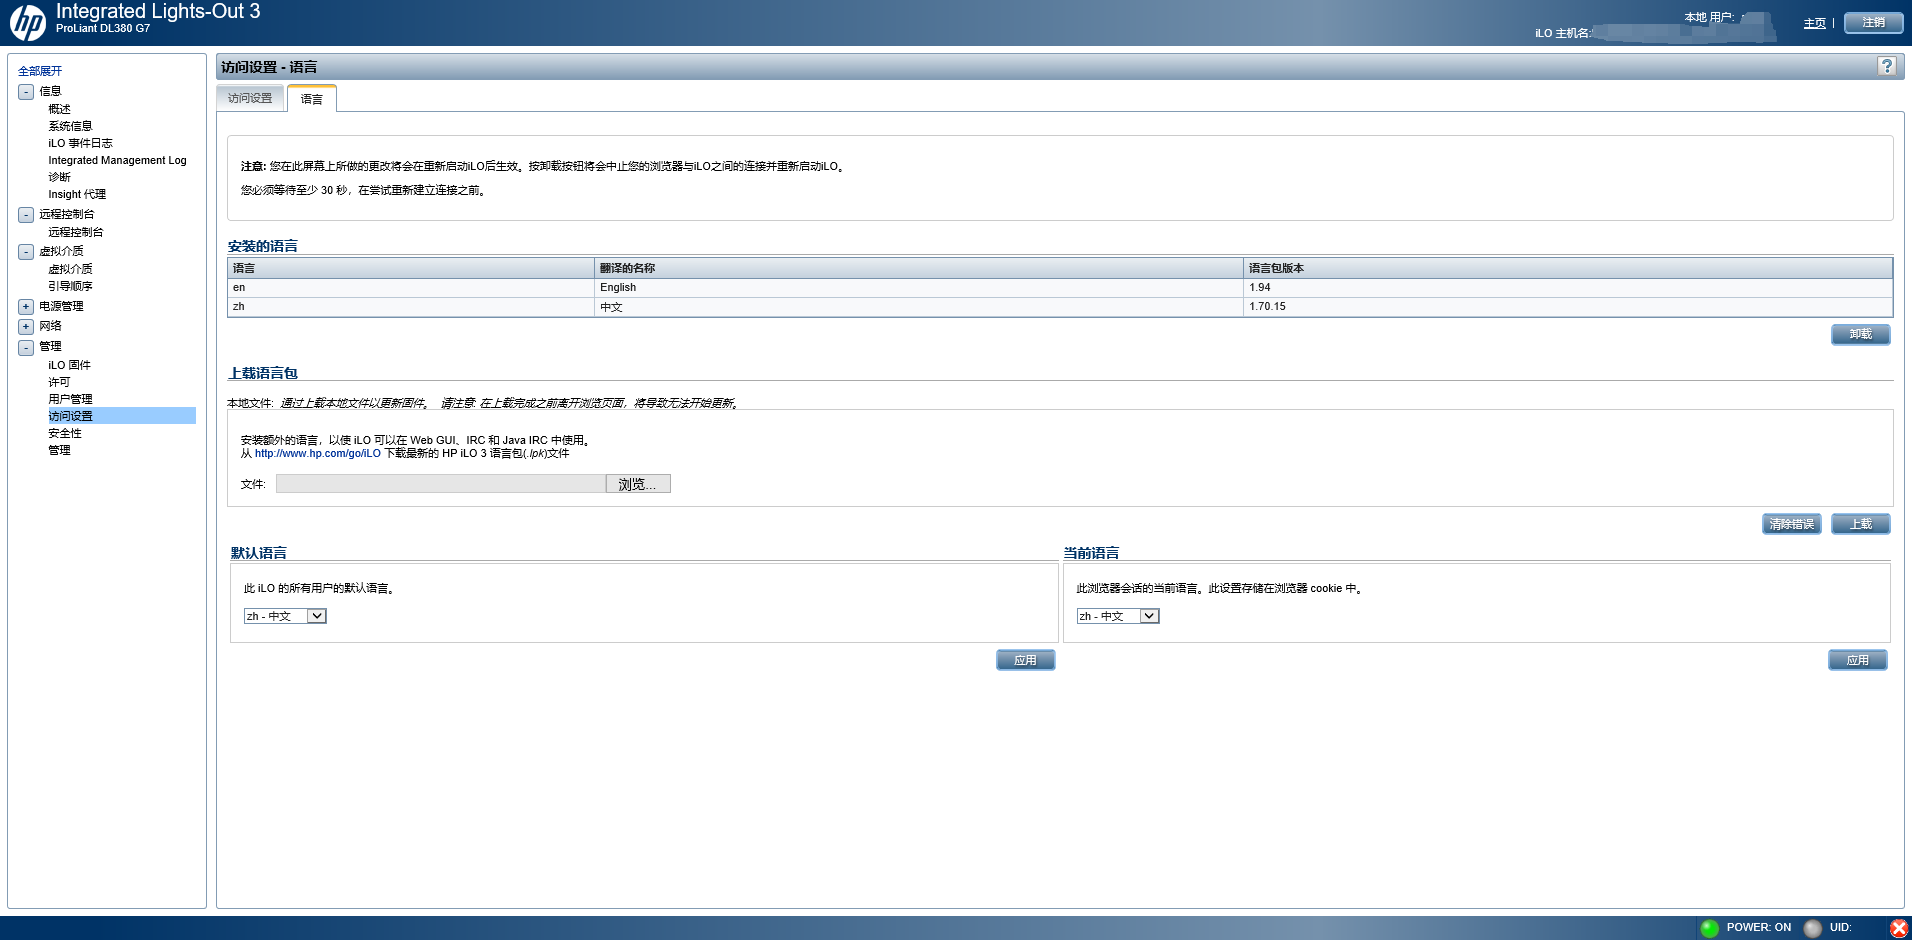Screen dimensions: 1912x940
Task: Expand the 网络 tree section
Action: (26, 327)
